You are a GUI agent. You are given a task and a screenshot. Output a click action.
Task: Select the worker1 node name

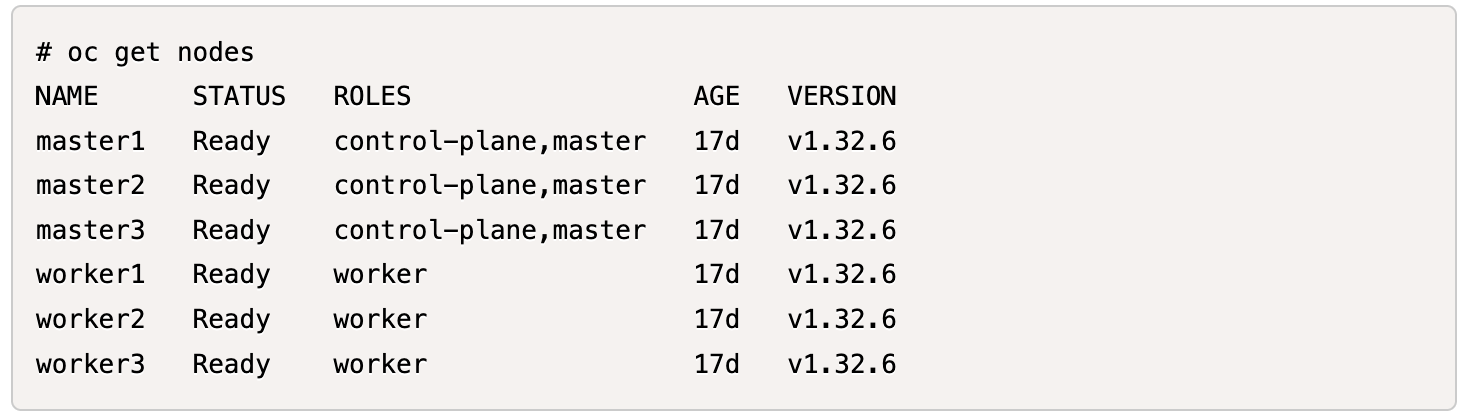(90, 275)
